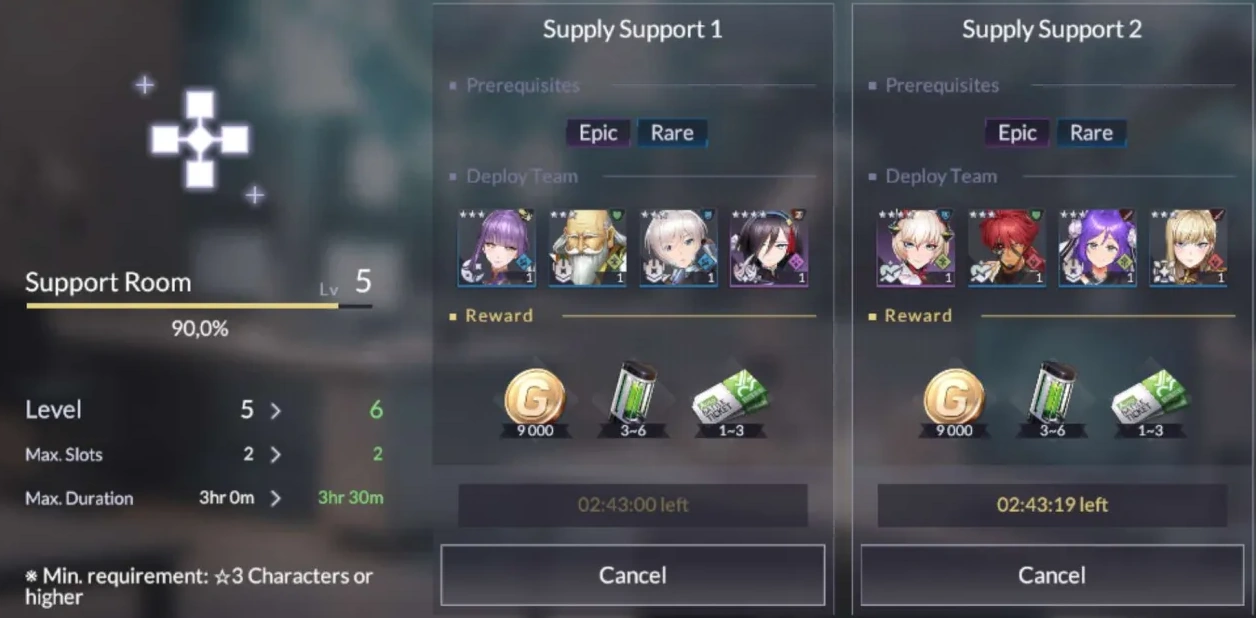The height and width of the screenshot is (618, 1256).
Task: Click the Support Room level progress bar
Action: pyautogui.click(x=199, y=306)
